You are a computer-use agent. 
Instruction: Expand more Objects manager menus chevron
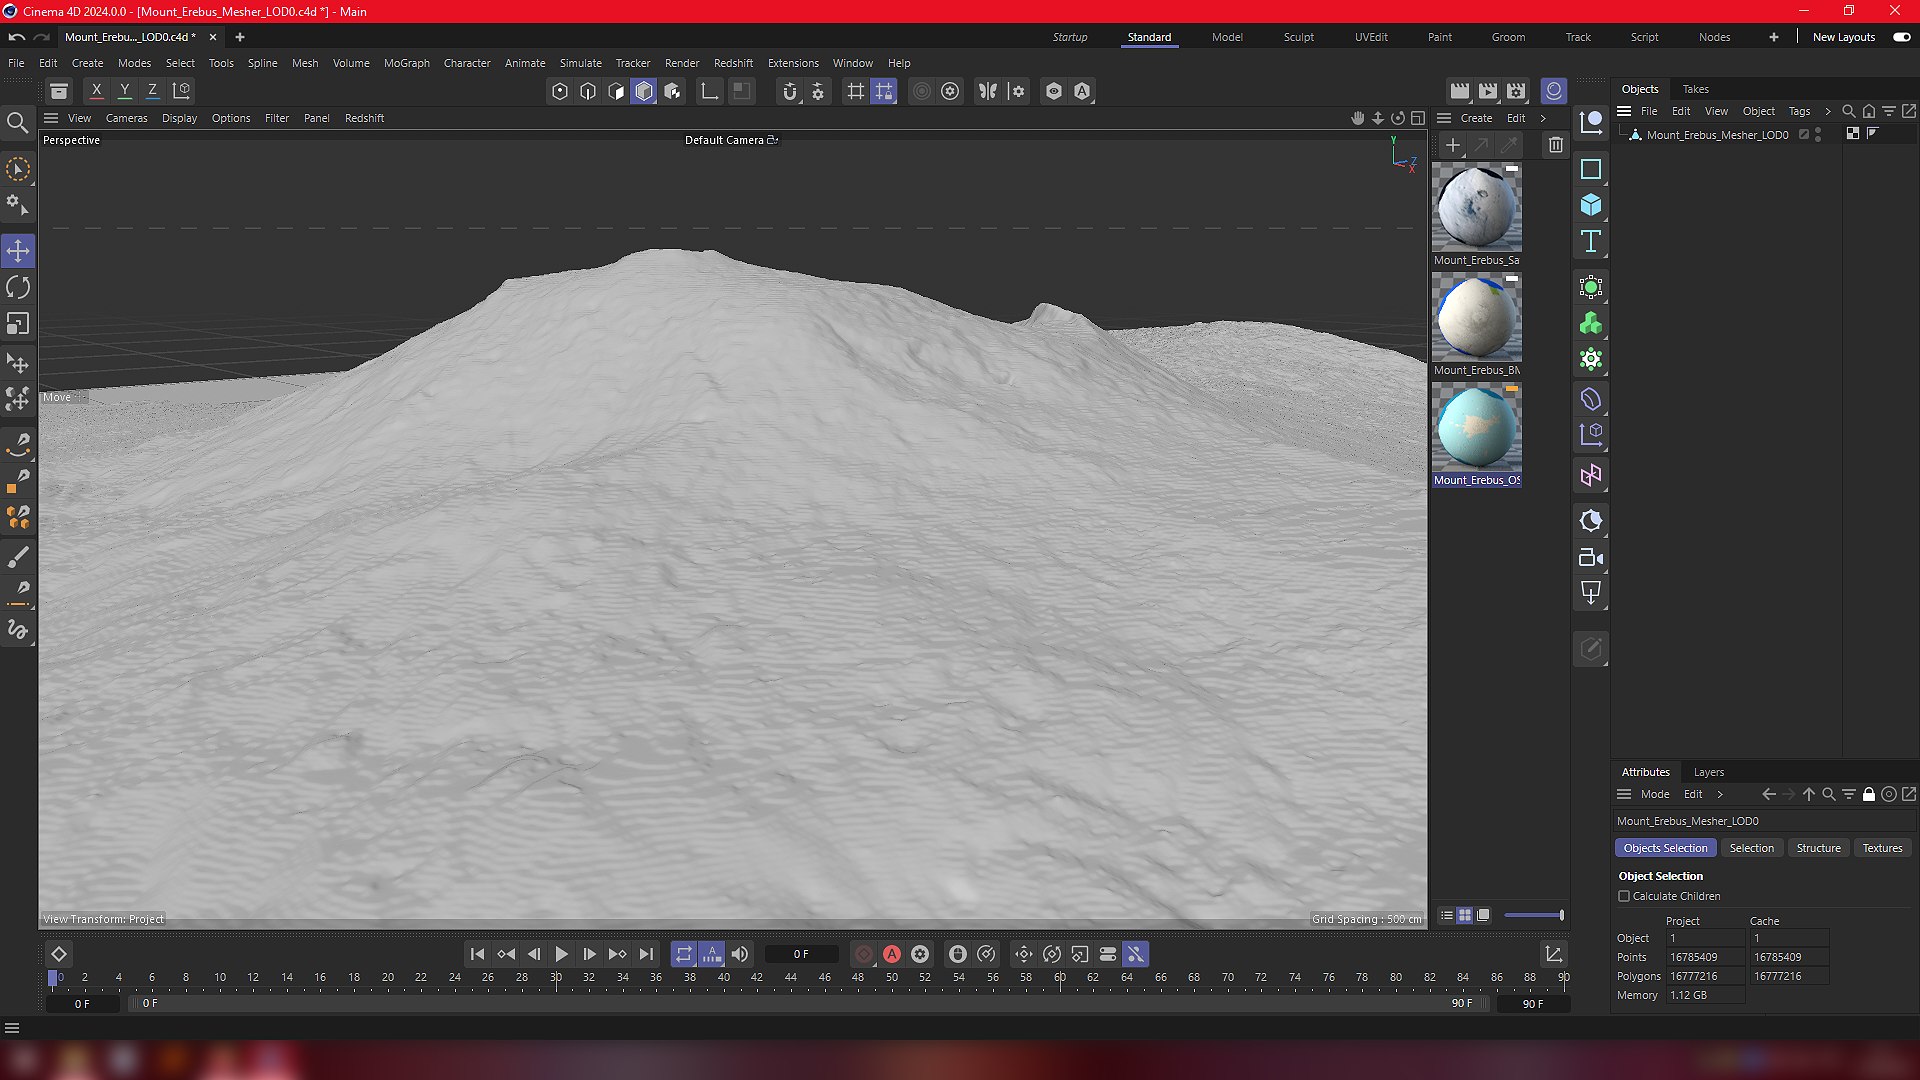[x=1827, y=111]
